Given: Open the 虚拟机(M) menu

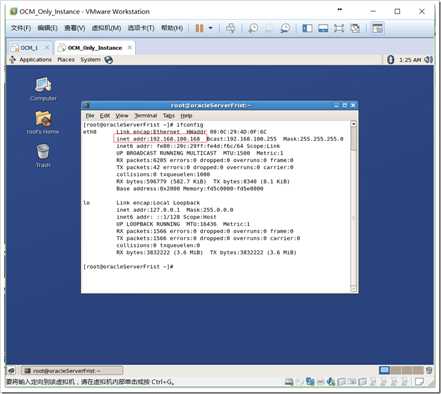Looking at the screenshot, I should 106,28.
